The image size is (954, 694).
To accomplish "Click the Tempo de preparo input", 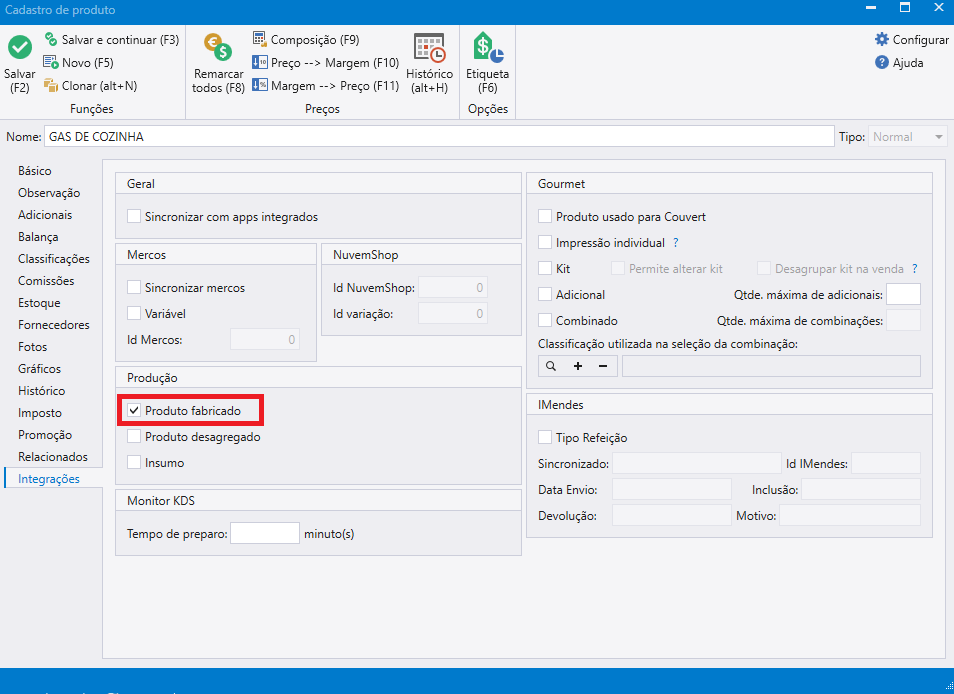I will (265, 533).
